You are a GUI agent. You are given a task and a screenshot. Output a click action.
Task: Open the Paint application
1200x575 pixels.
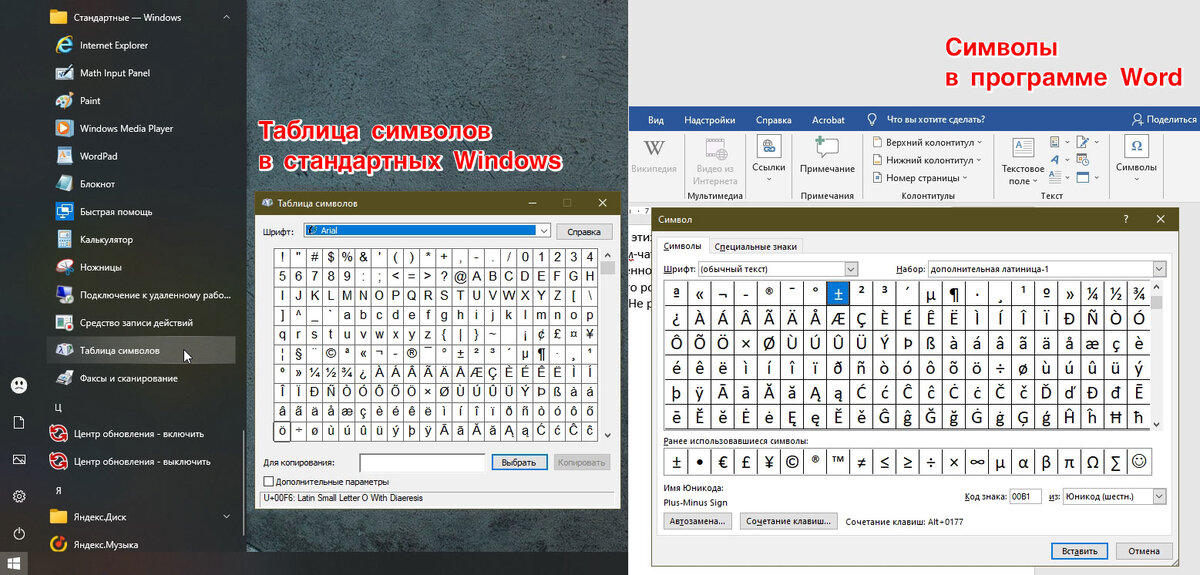pyautogui.click(x=140, y=101)
